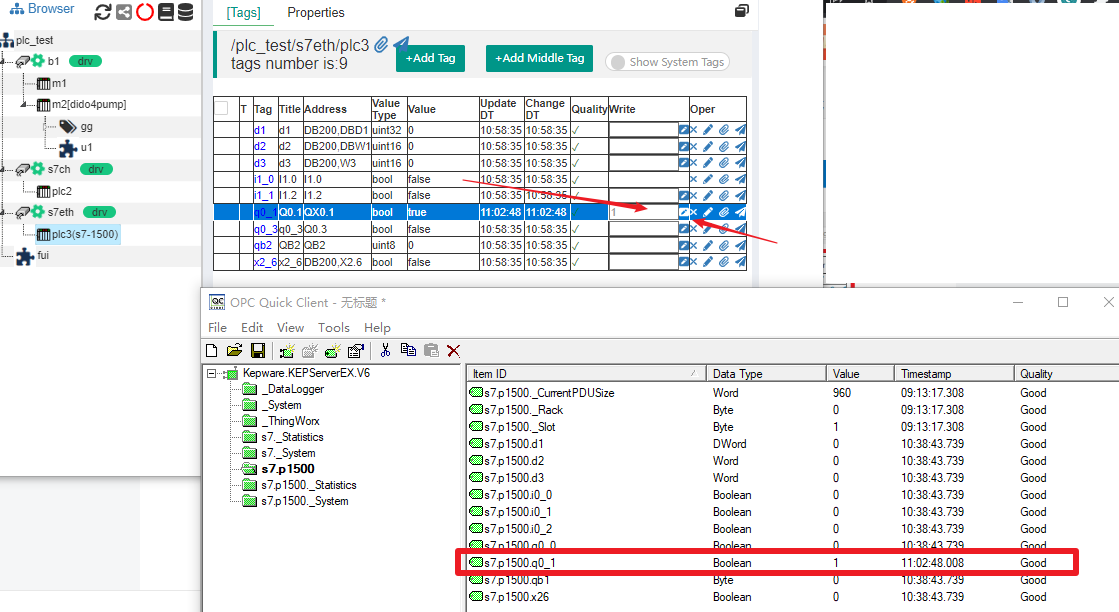This screenshot has height=612, width=1119.
Task: Switch to the [Tags] tab
Action: click(x=243, y=13)
